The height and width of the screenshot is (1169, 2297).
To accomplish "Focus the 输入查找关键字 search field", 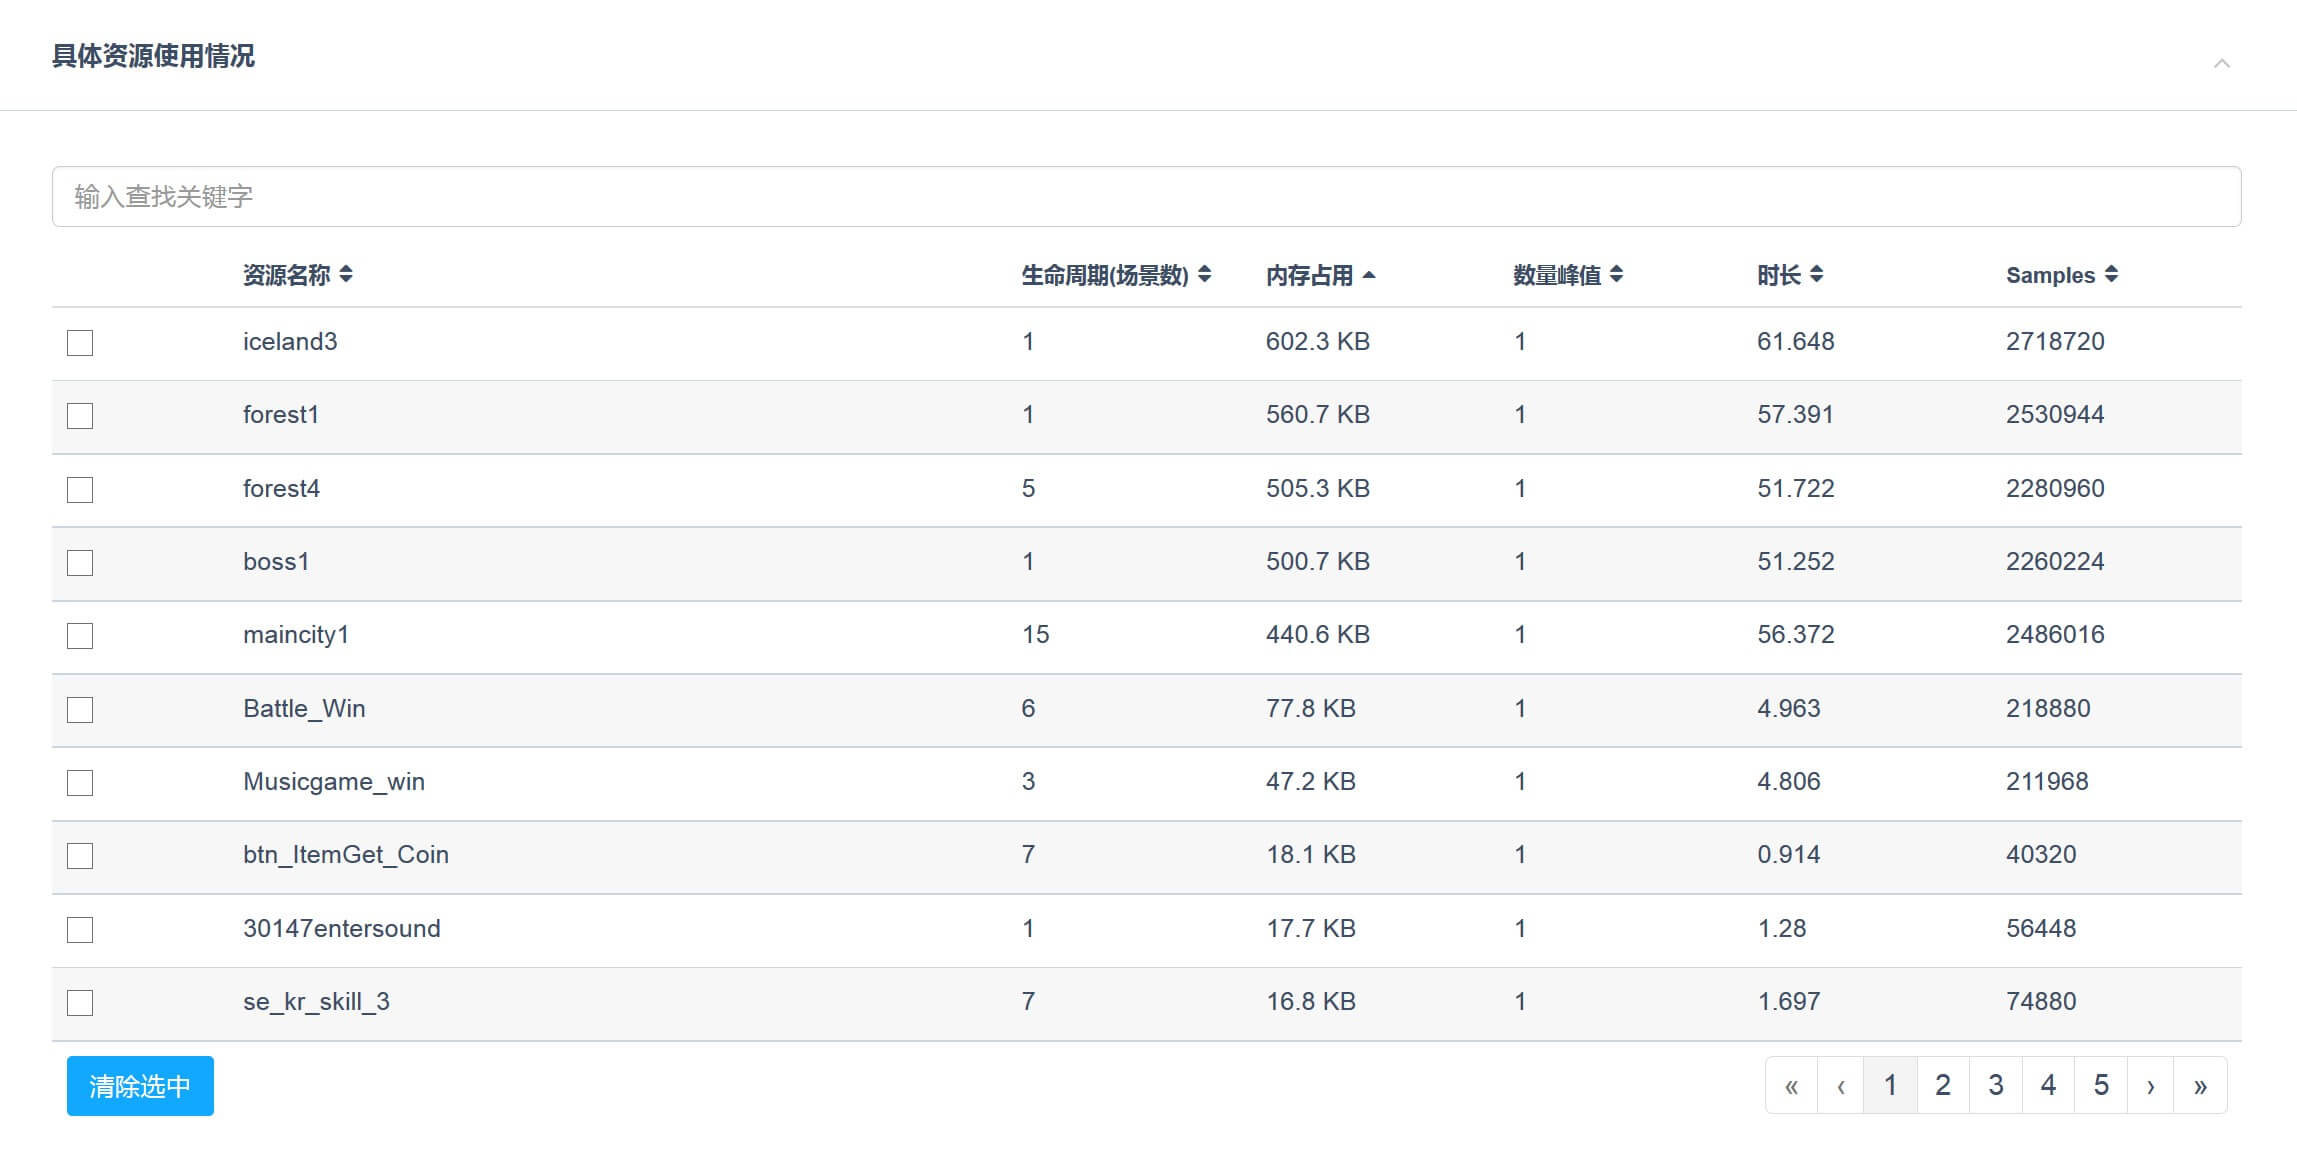I will pyautogui.click(x=1146, y=197).
